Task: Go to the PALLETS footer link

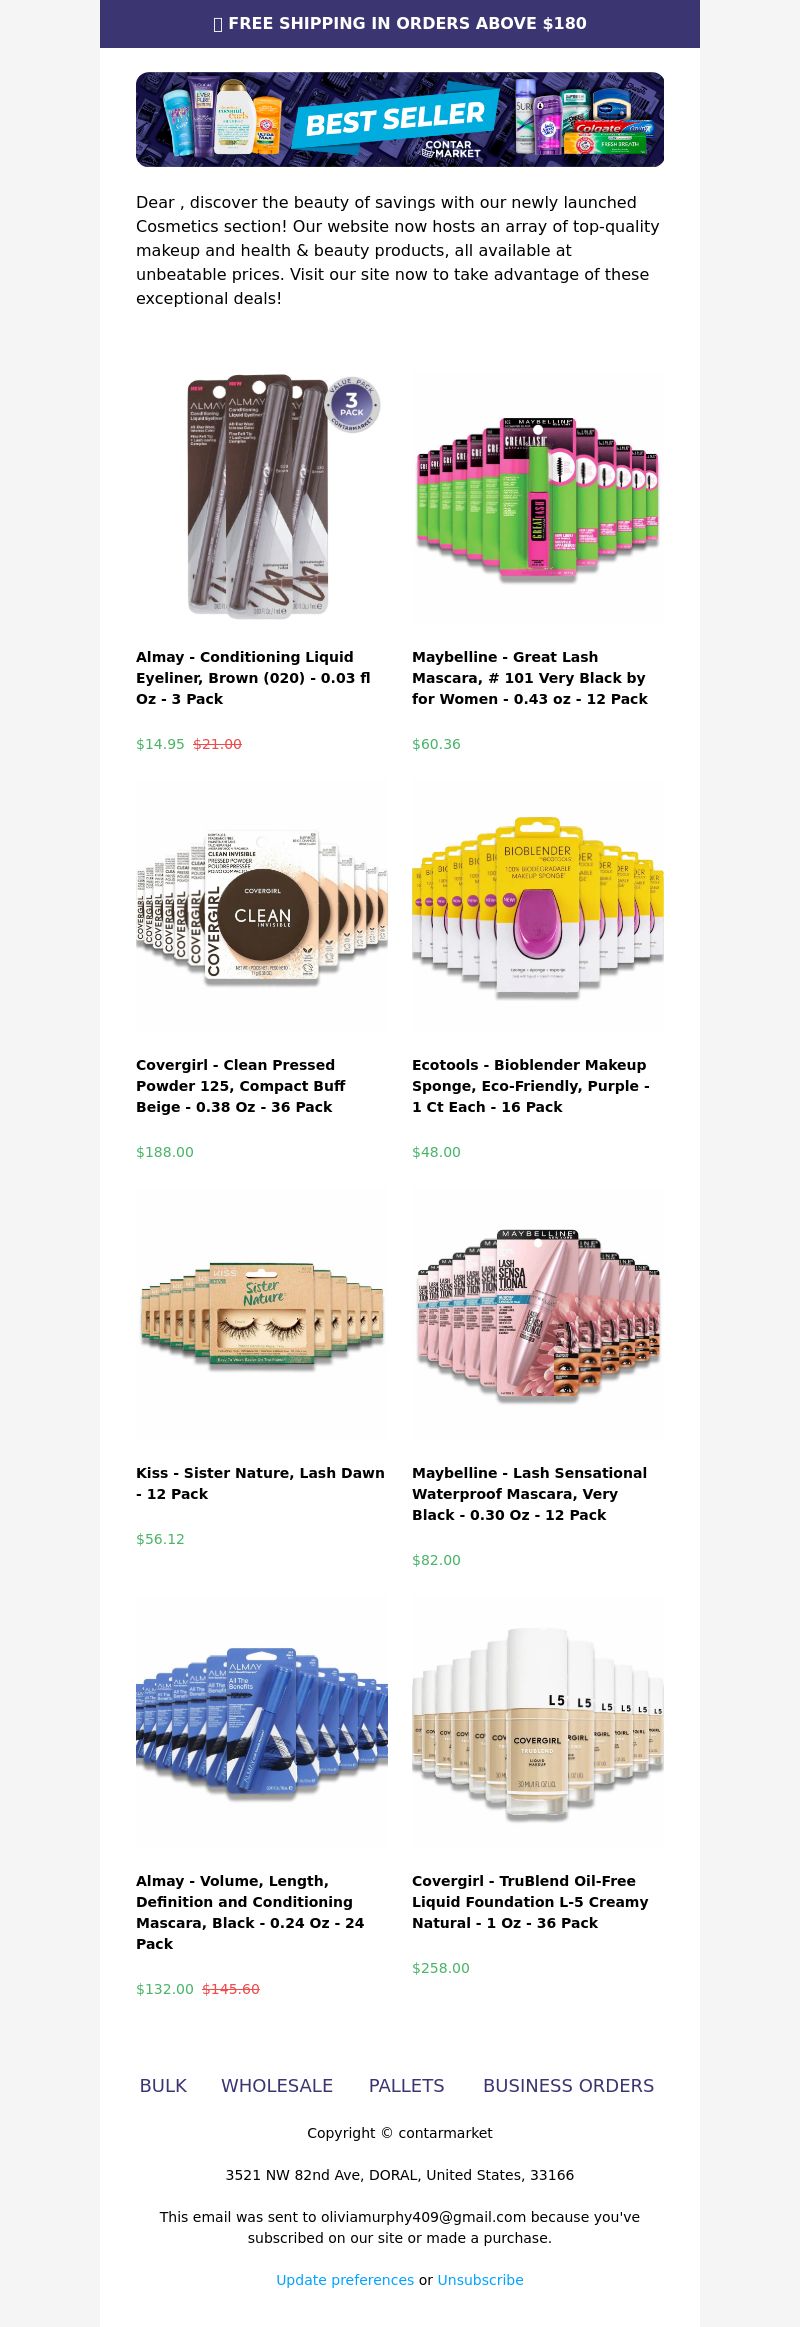Action: coord(406,2085)
